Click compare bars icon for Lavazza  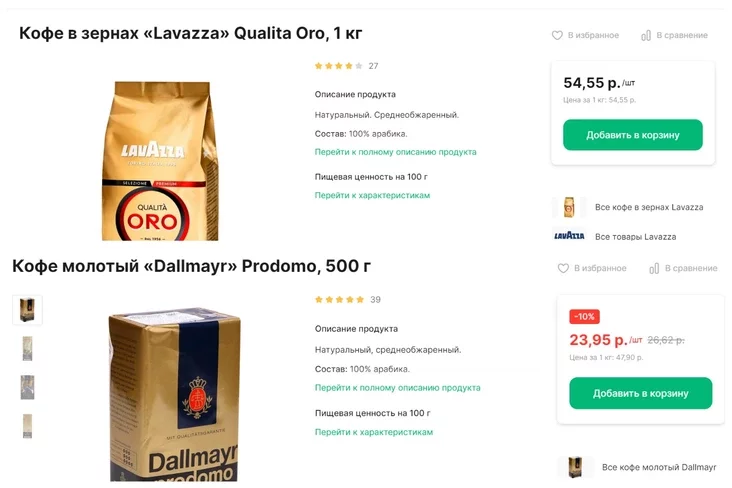[x=646, y=35]
